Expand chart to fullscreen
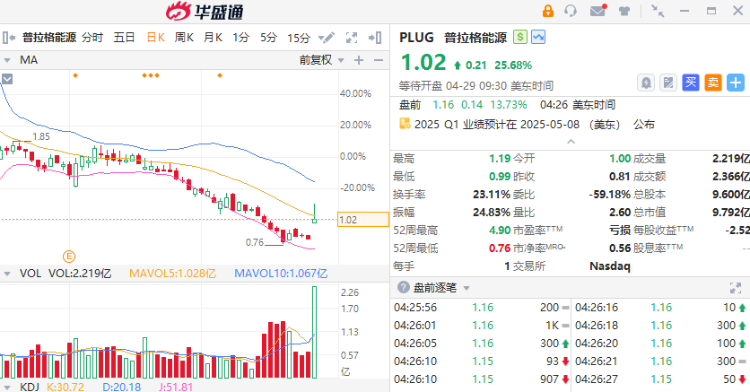Viewport: 750px width, 392px height. tap(352, 37)
